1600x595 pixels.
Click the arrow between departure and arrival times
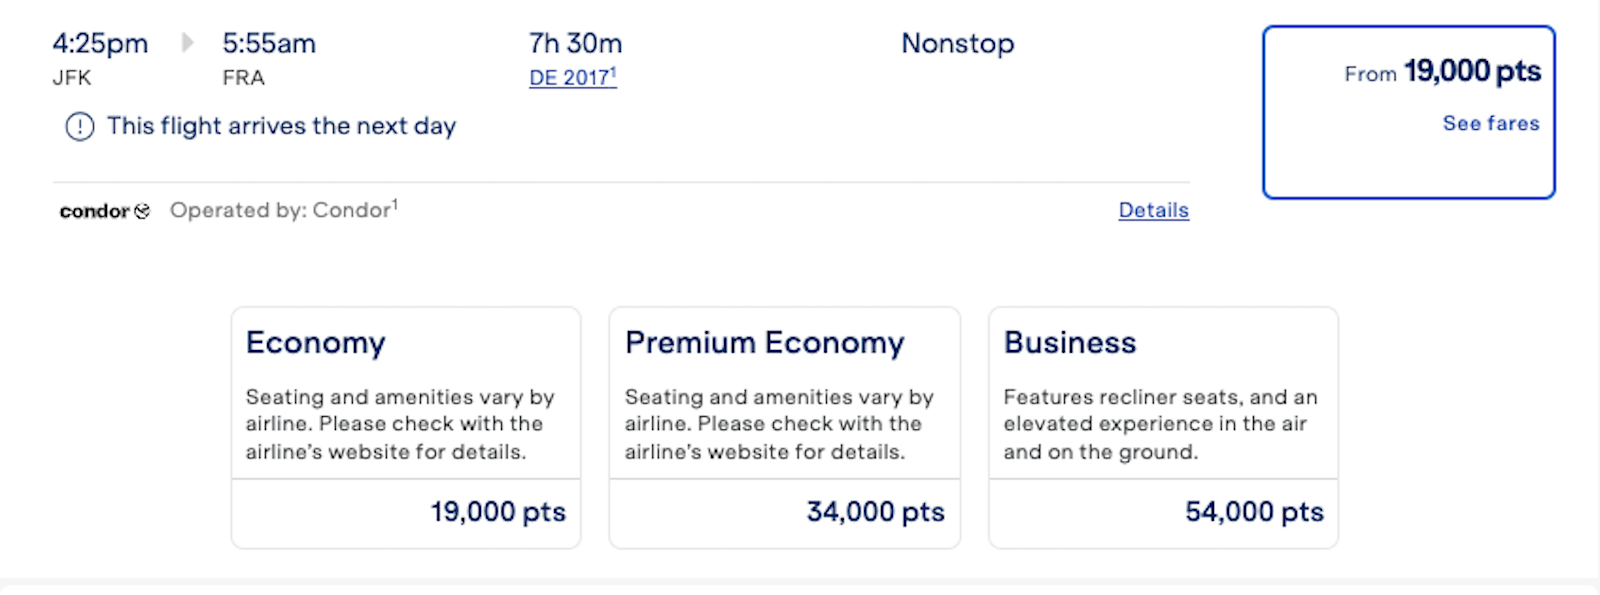(x=187, y=43)
